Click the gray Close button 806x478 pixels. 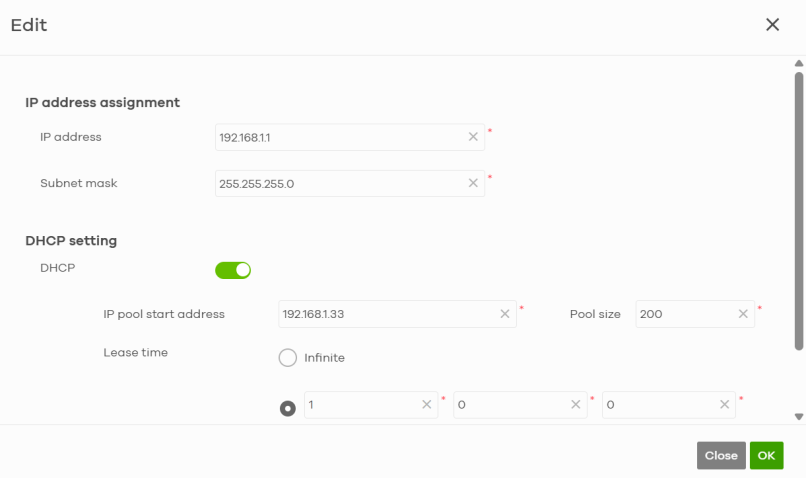point(721,455)
